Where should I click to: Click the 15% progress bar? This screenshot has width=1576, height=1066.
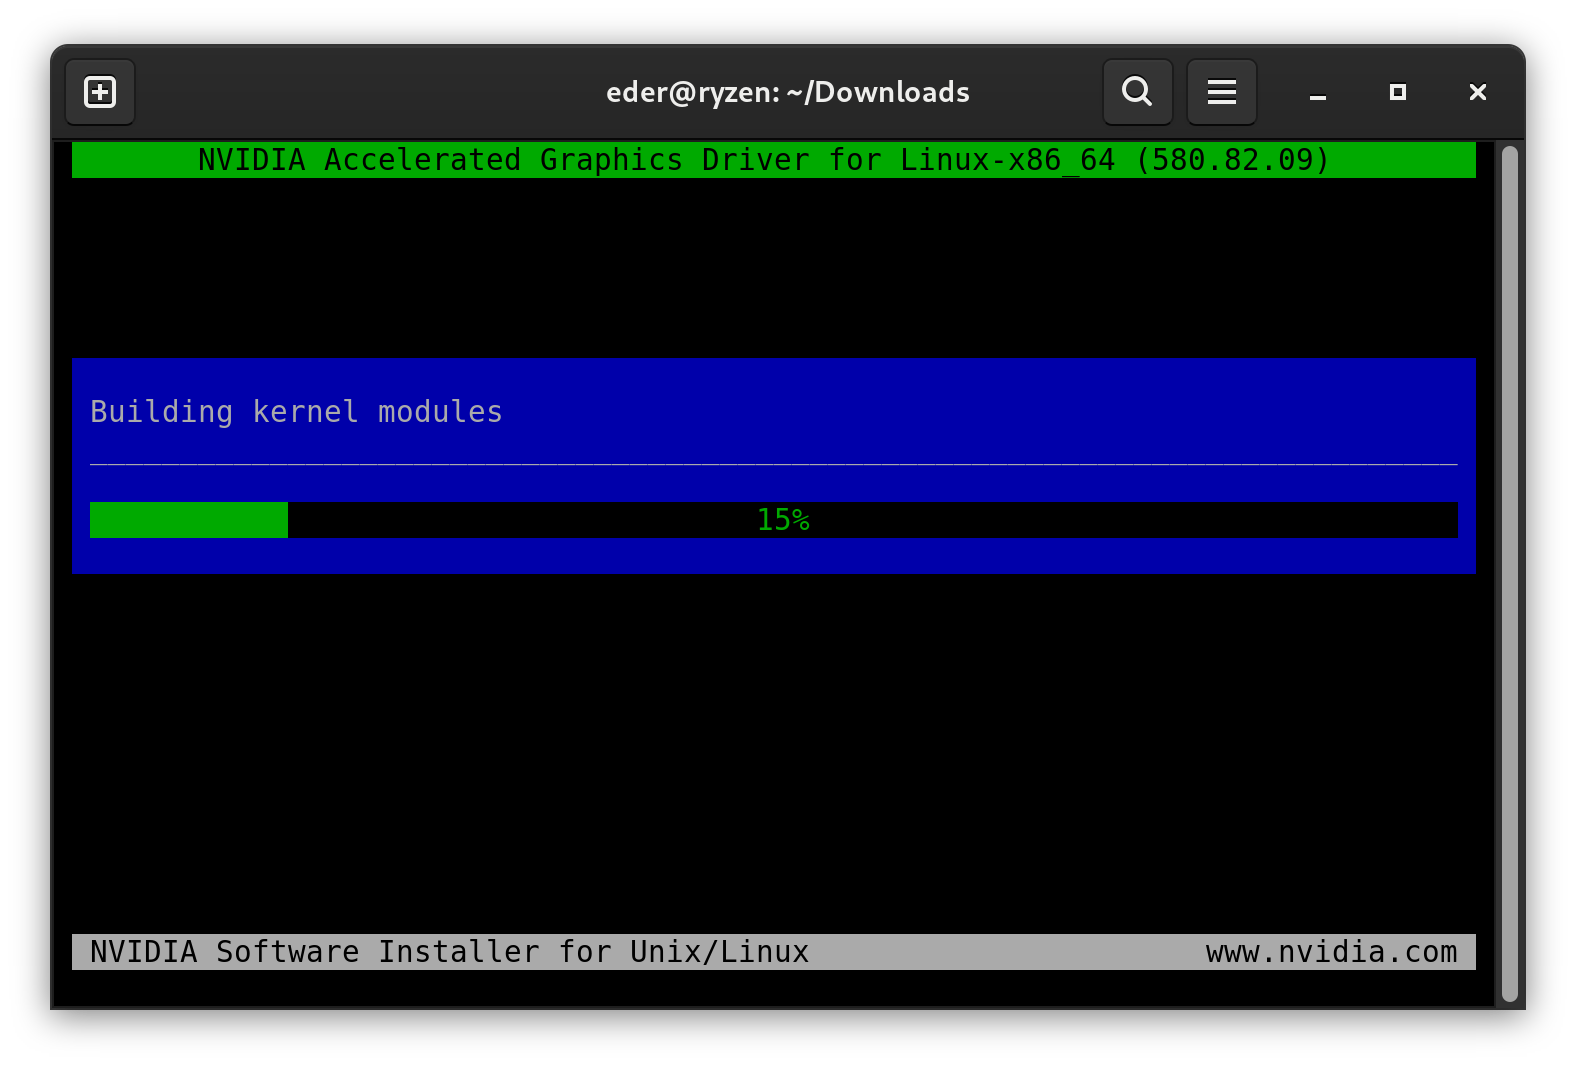click(x=773, y=520)
